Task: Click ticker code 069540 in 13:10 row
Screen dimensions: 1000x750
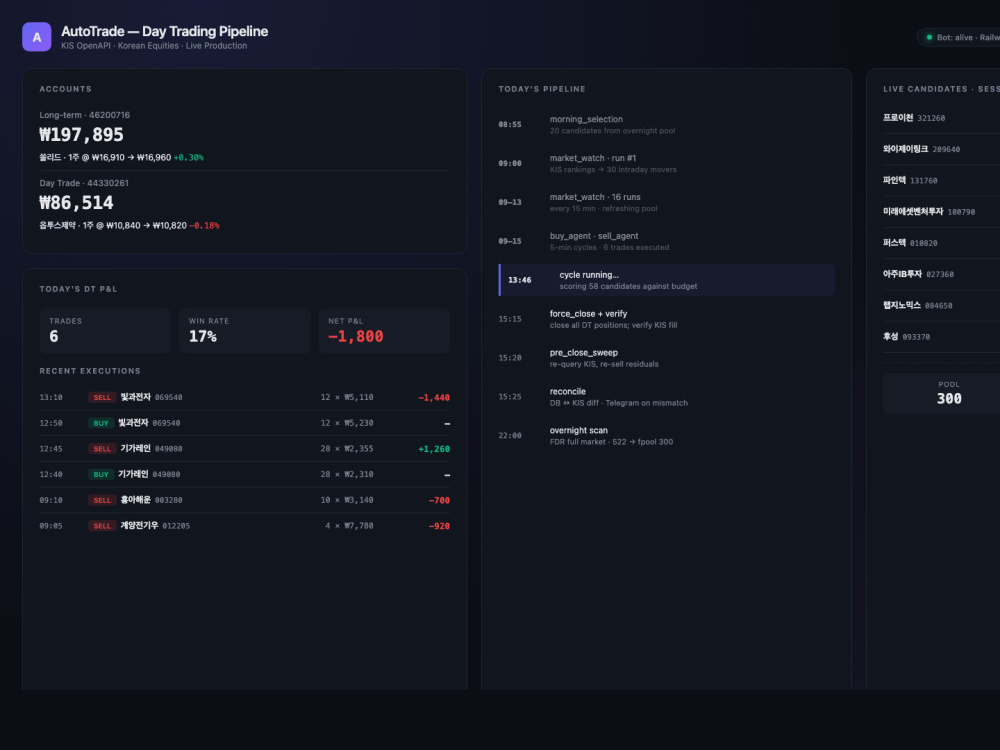Action: 168,397
